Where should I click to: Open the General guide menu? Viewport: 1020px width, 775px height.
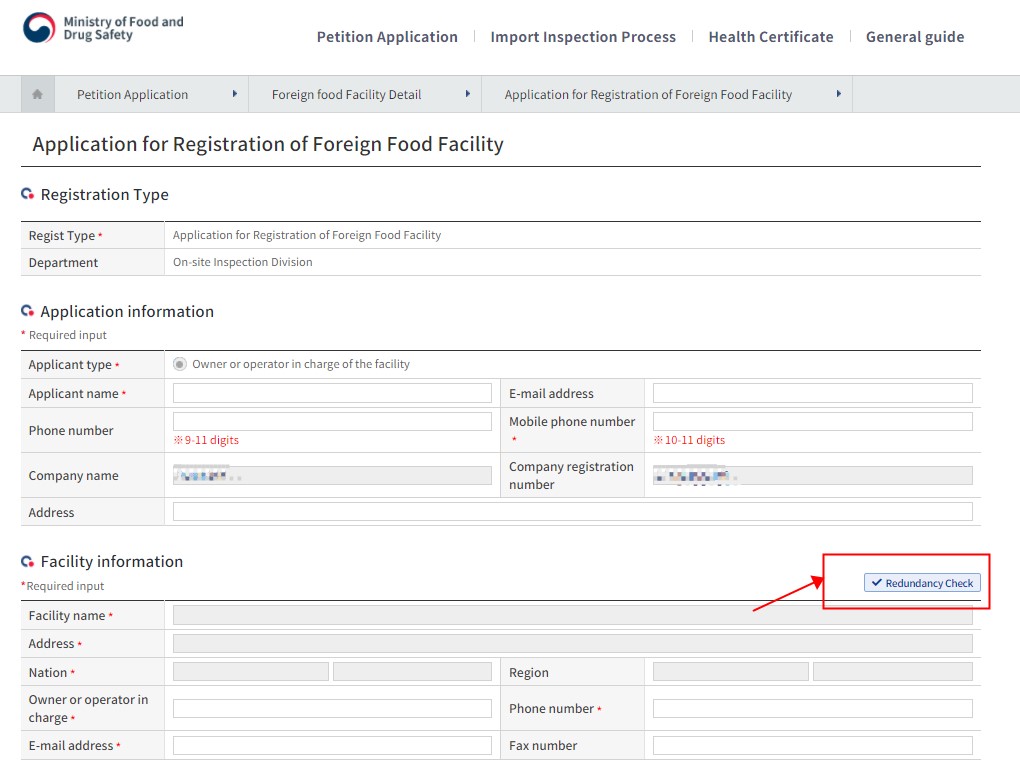915,37
